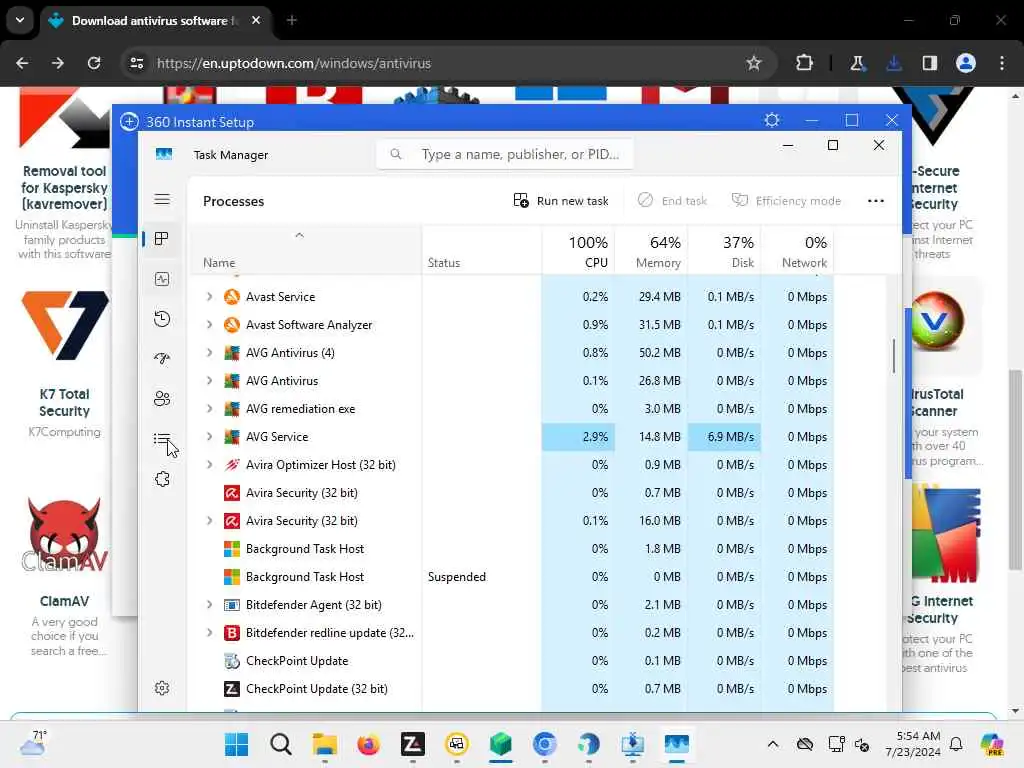This screenshot has width=1024, height=768.
Task: Switch to Download antivirus software browser tab
Action: [155, 21]
